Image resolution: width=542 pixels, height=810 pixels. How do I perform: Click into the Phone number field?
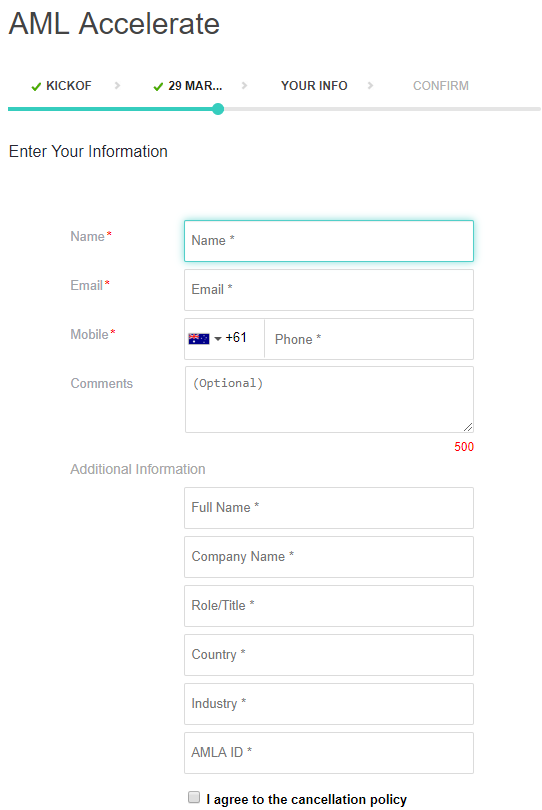coord(369,339)
